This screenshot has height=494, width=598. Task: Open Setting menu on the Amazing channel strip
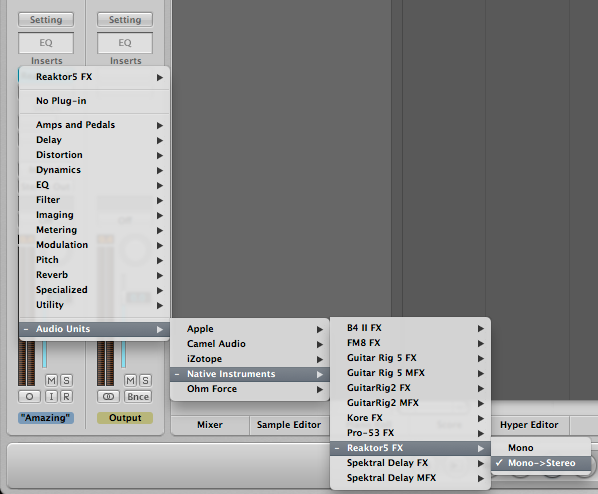click(x=46, y=20)
